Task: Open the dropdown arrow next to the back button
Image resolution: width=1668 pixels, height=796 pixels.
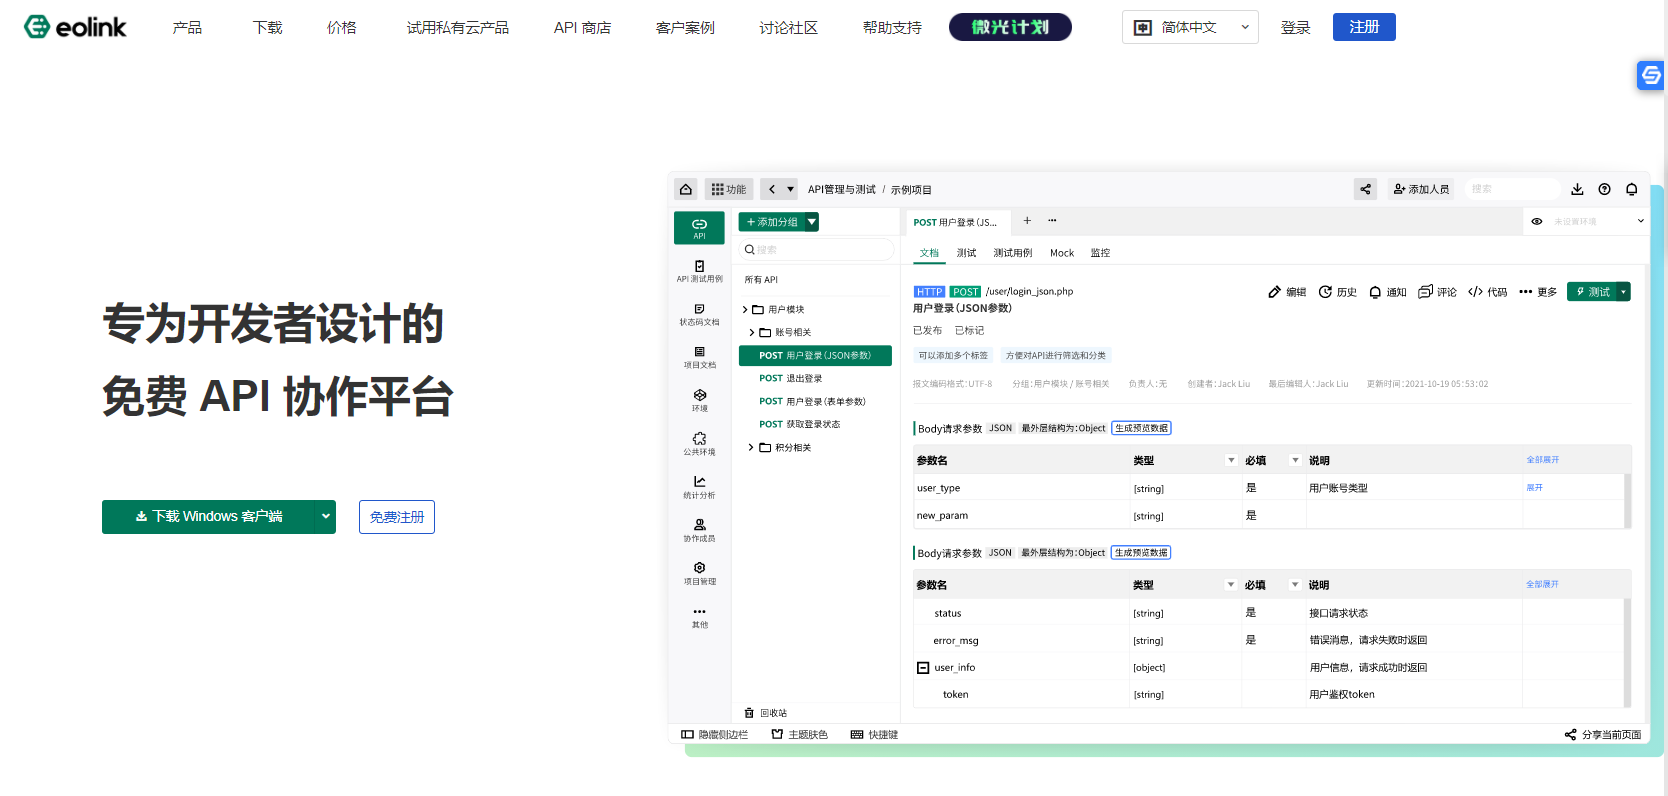Action: tap(790, 189)
